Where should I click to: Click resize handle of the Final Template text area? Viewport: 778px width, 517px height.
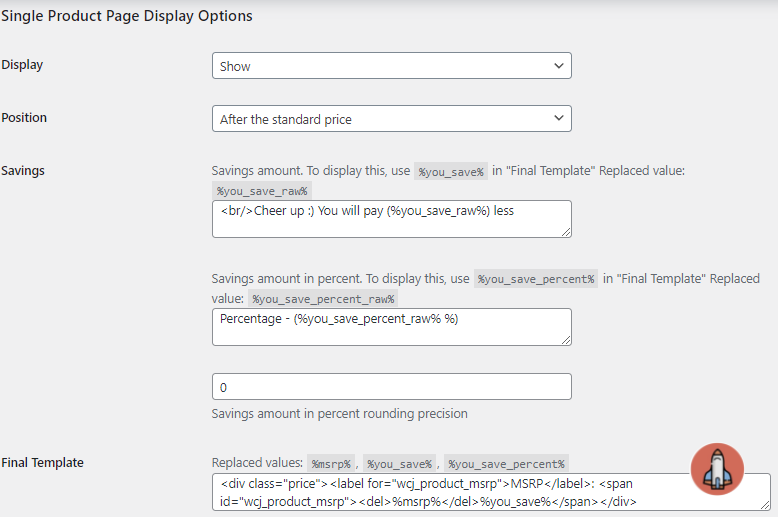765,505
